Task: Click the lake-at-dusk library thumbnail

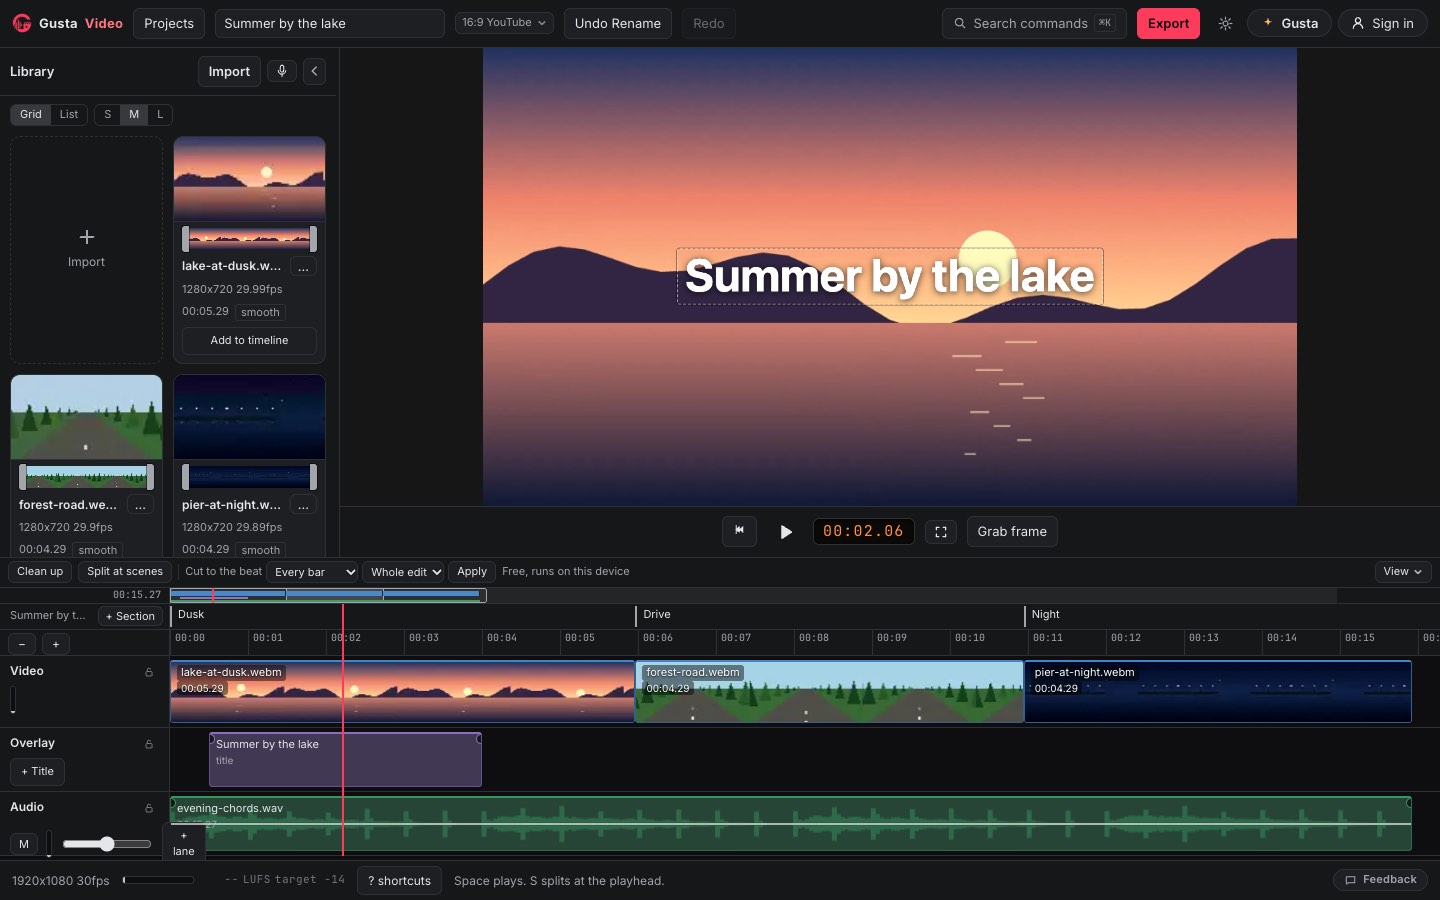Action: coord(249,178)
